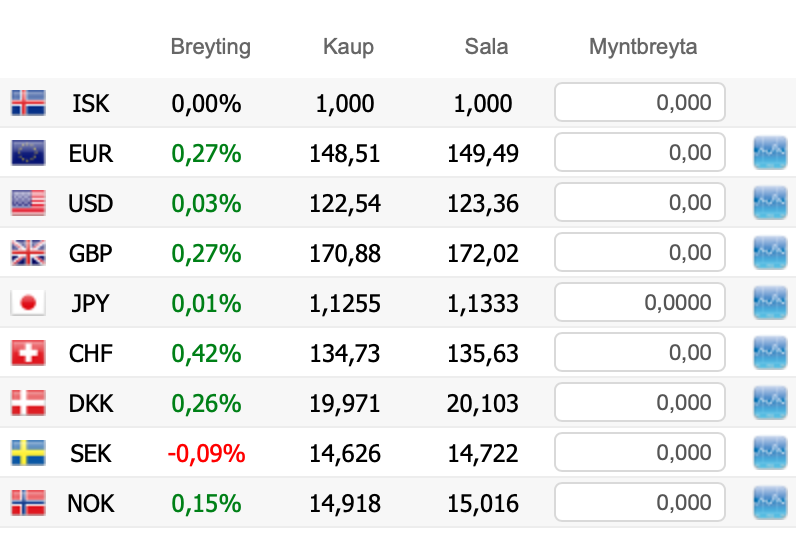The height and width of the screenshot is (536, 804).
Task: Click the SEK chart icon
Action: click(770, 453)
